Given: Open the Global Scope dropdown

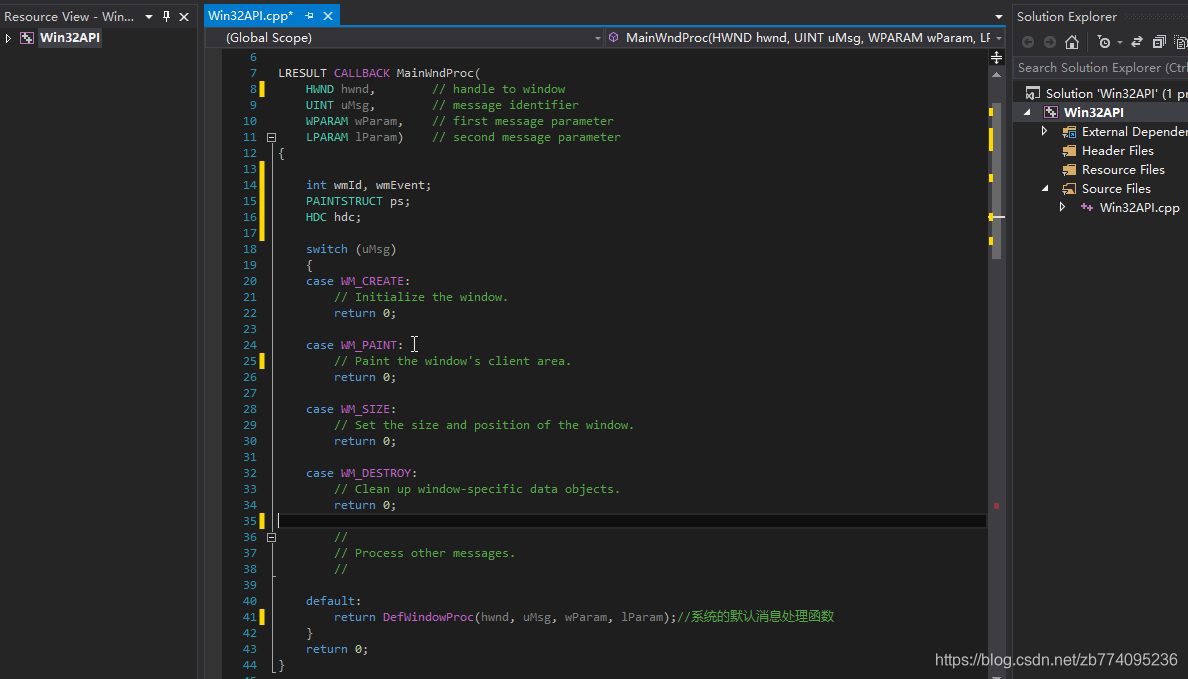Looking at the screenshot, I should pos(597,37).
